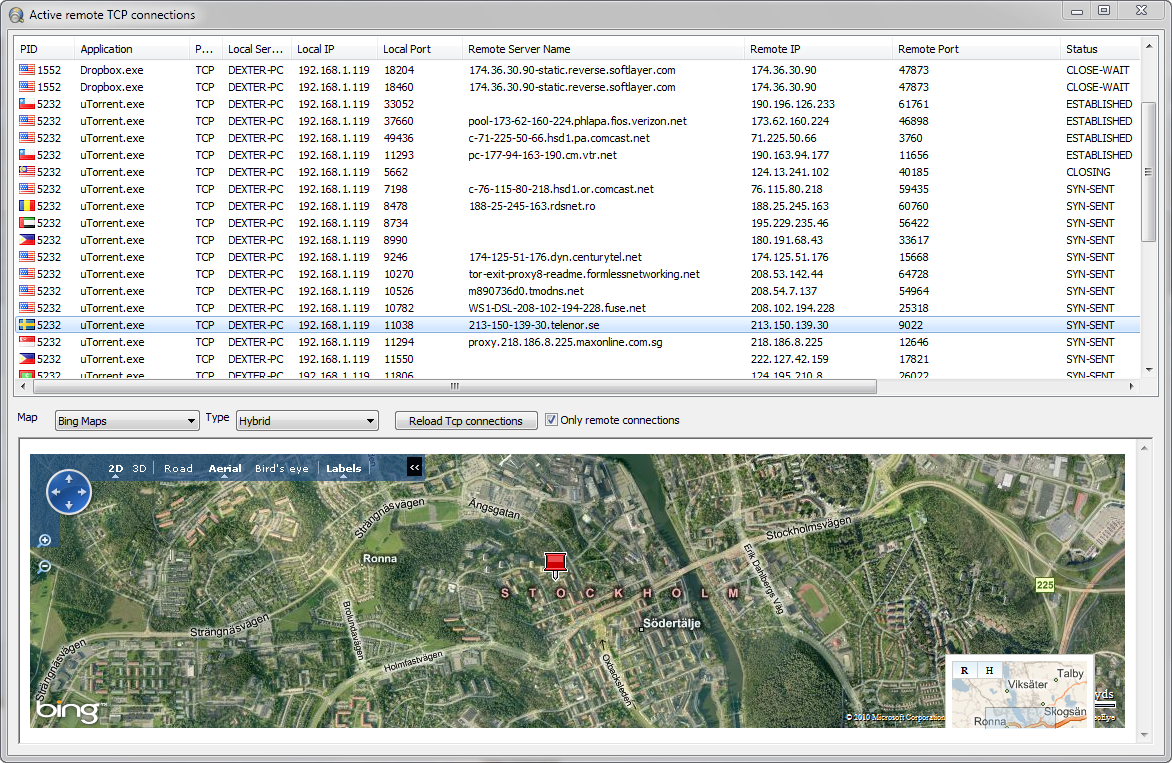Select the Road map view
Screen dimensions: 1172x763
[178, 468]
